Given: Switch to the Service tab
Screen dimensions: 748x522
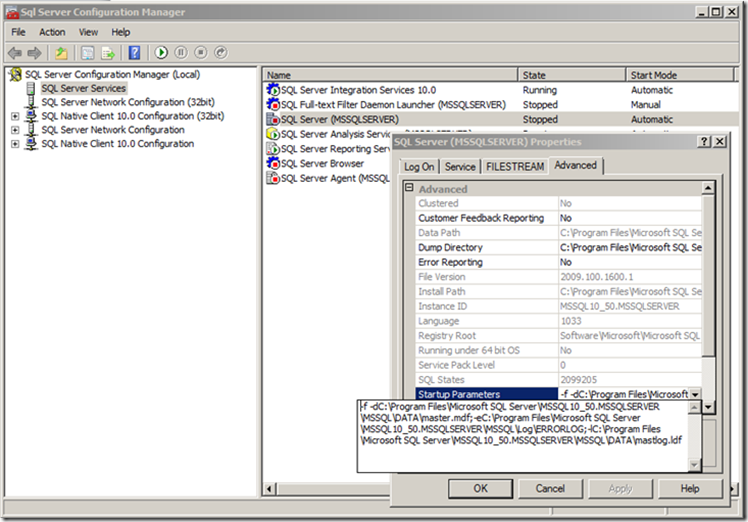Looking at the screenshot, I should pyautogui.click(x=460, y=167).
